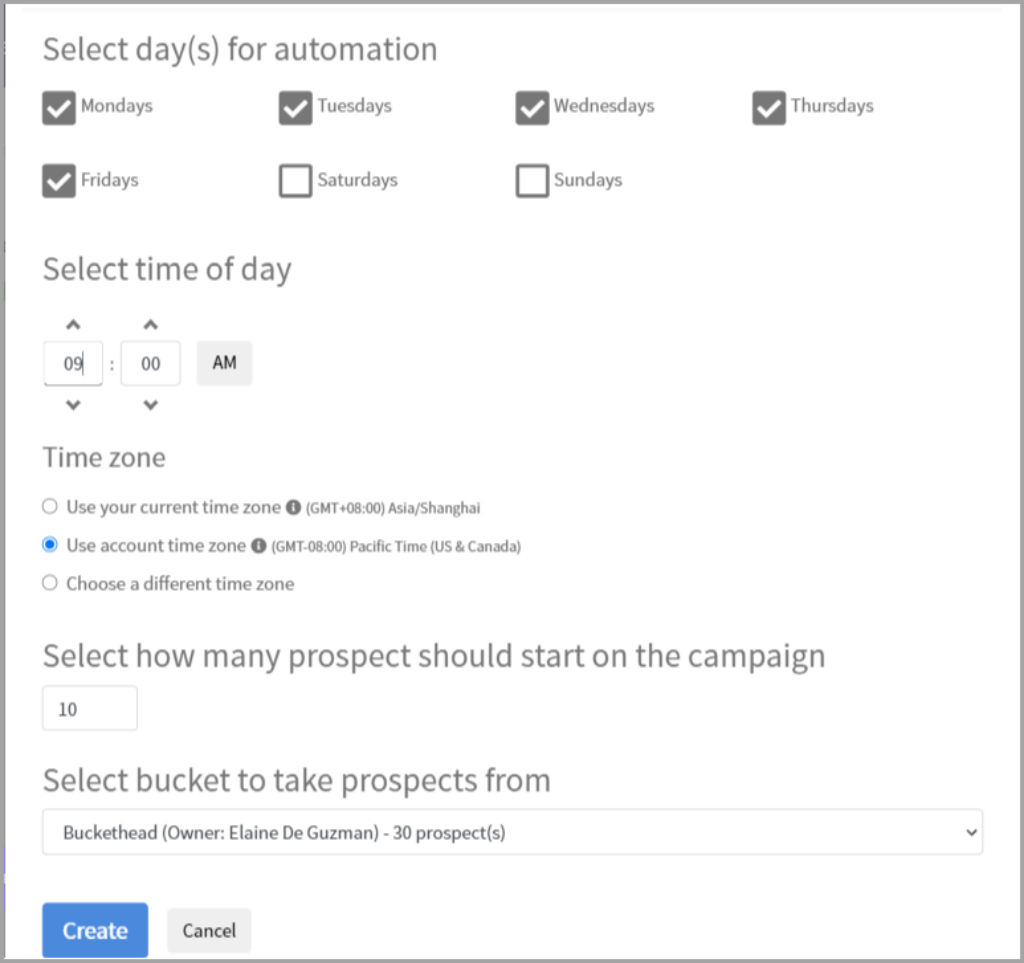Uncheck the Mondays checkbox
1024x963 pixels.
[60, 107]
